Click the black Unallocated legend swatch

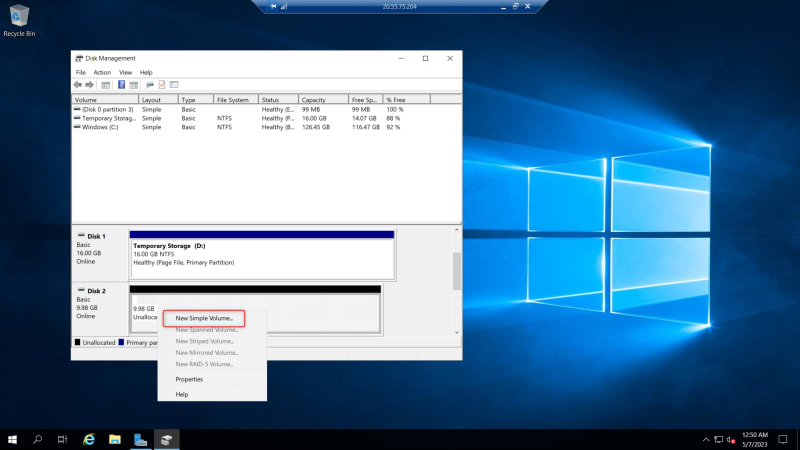[x=78, y=342]
